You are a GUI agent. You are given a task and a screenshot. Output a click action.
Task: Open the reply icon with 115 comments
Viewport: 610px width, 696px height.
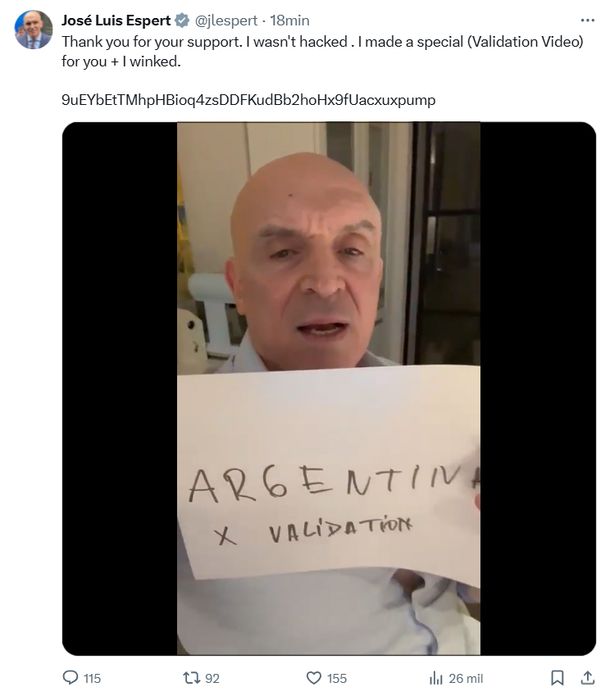(70, 677)
